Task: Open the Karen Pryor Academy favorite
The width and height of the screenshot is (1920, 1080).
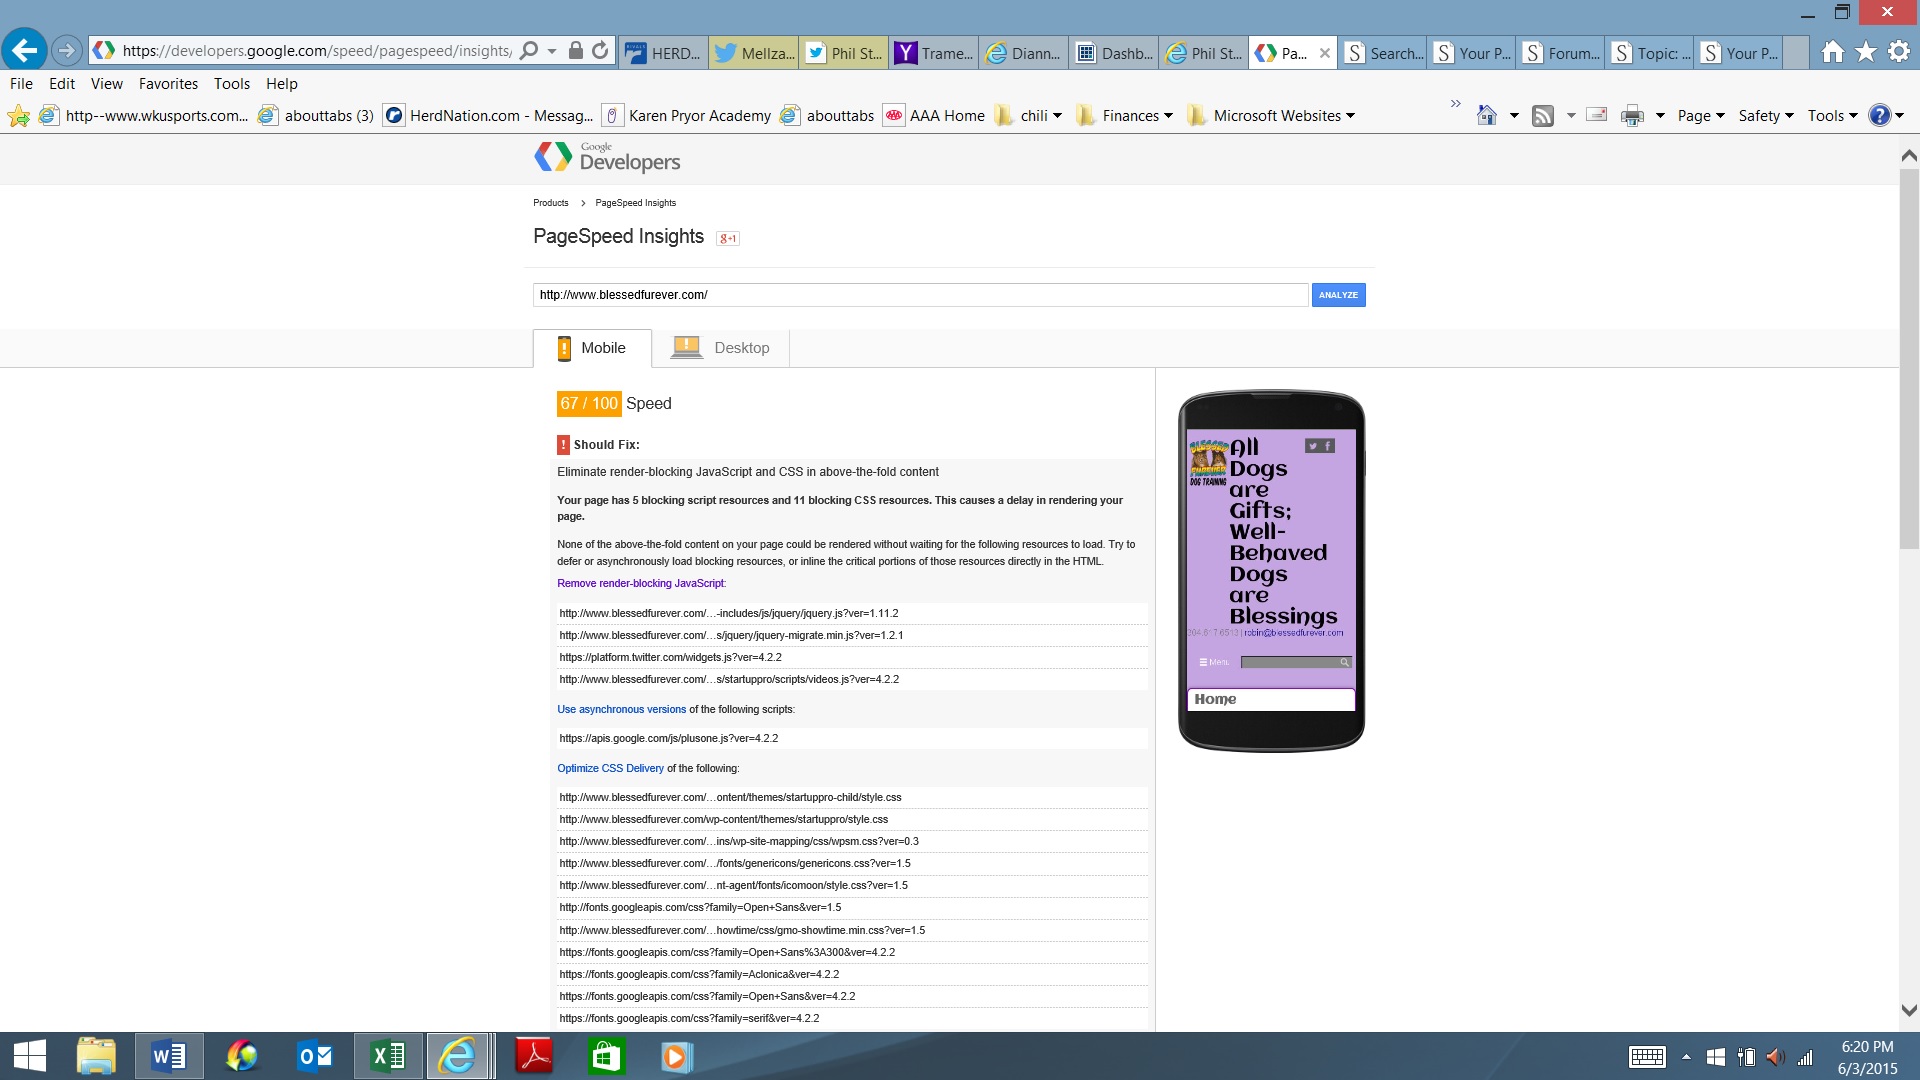Action: (x=687, y=116)
